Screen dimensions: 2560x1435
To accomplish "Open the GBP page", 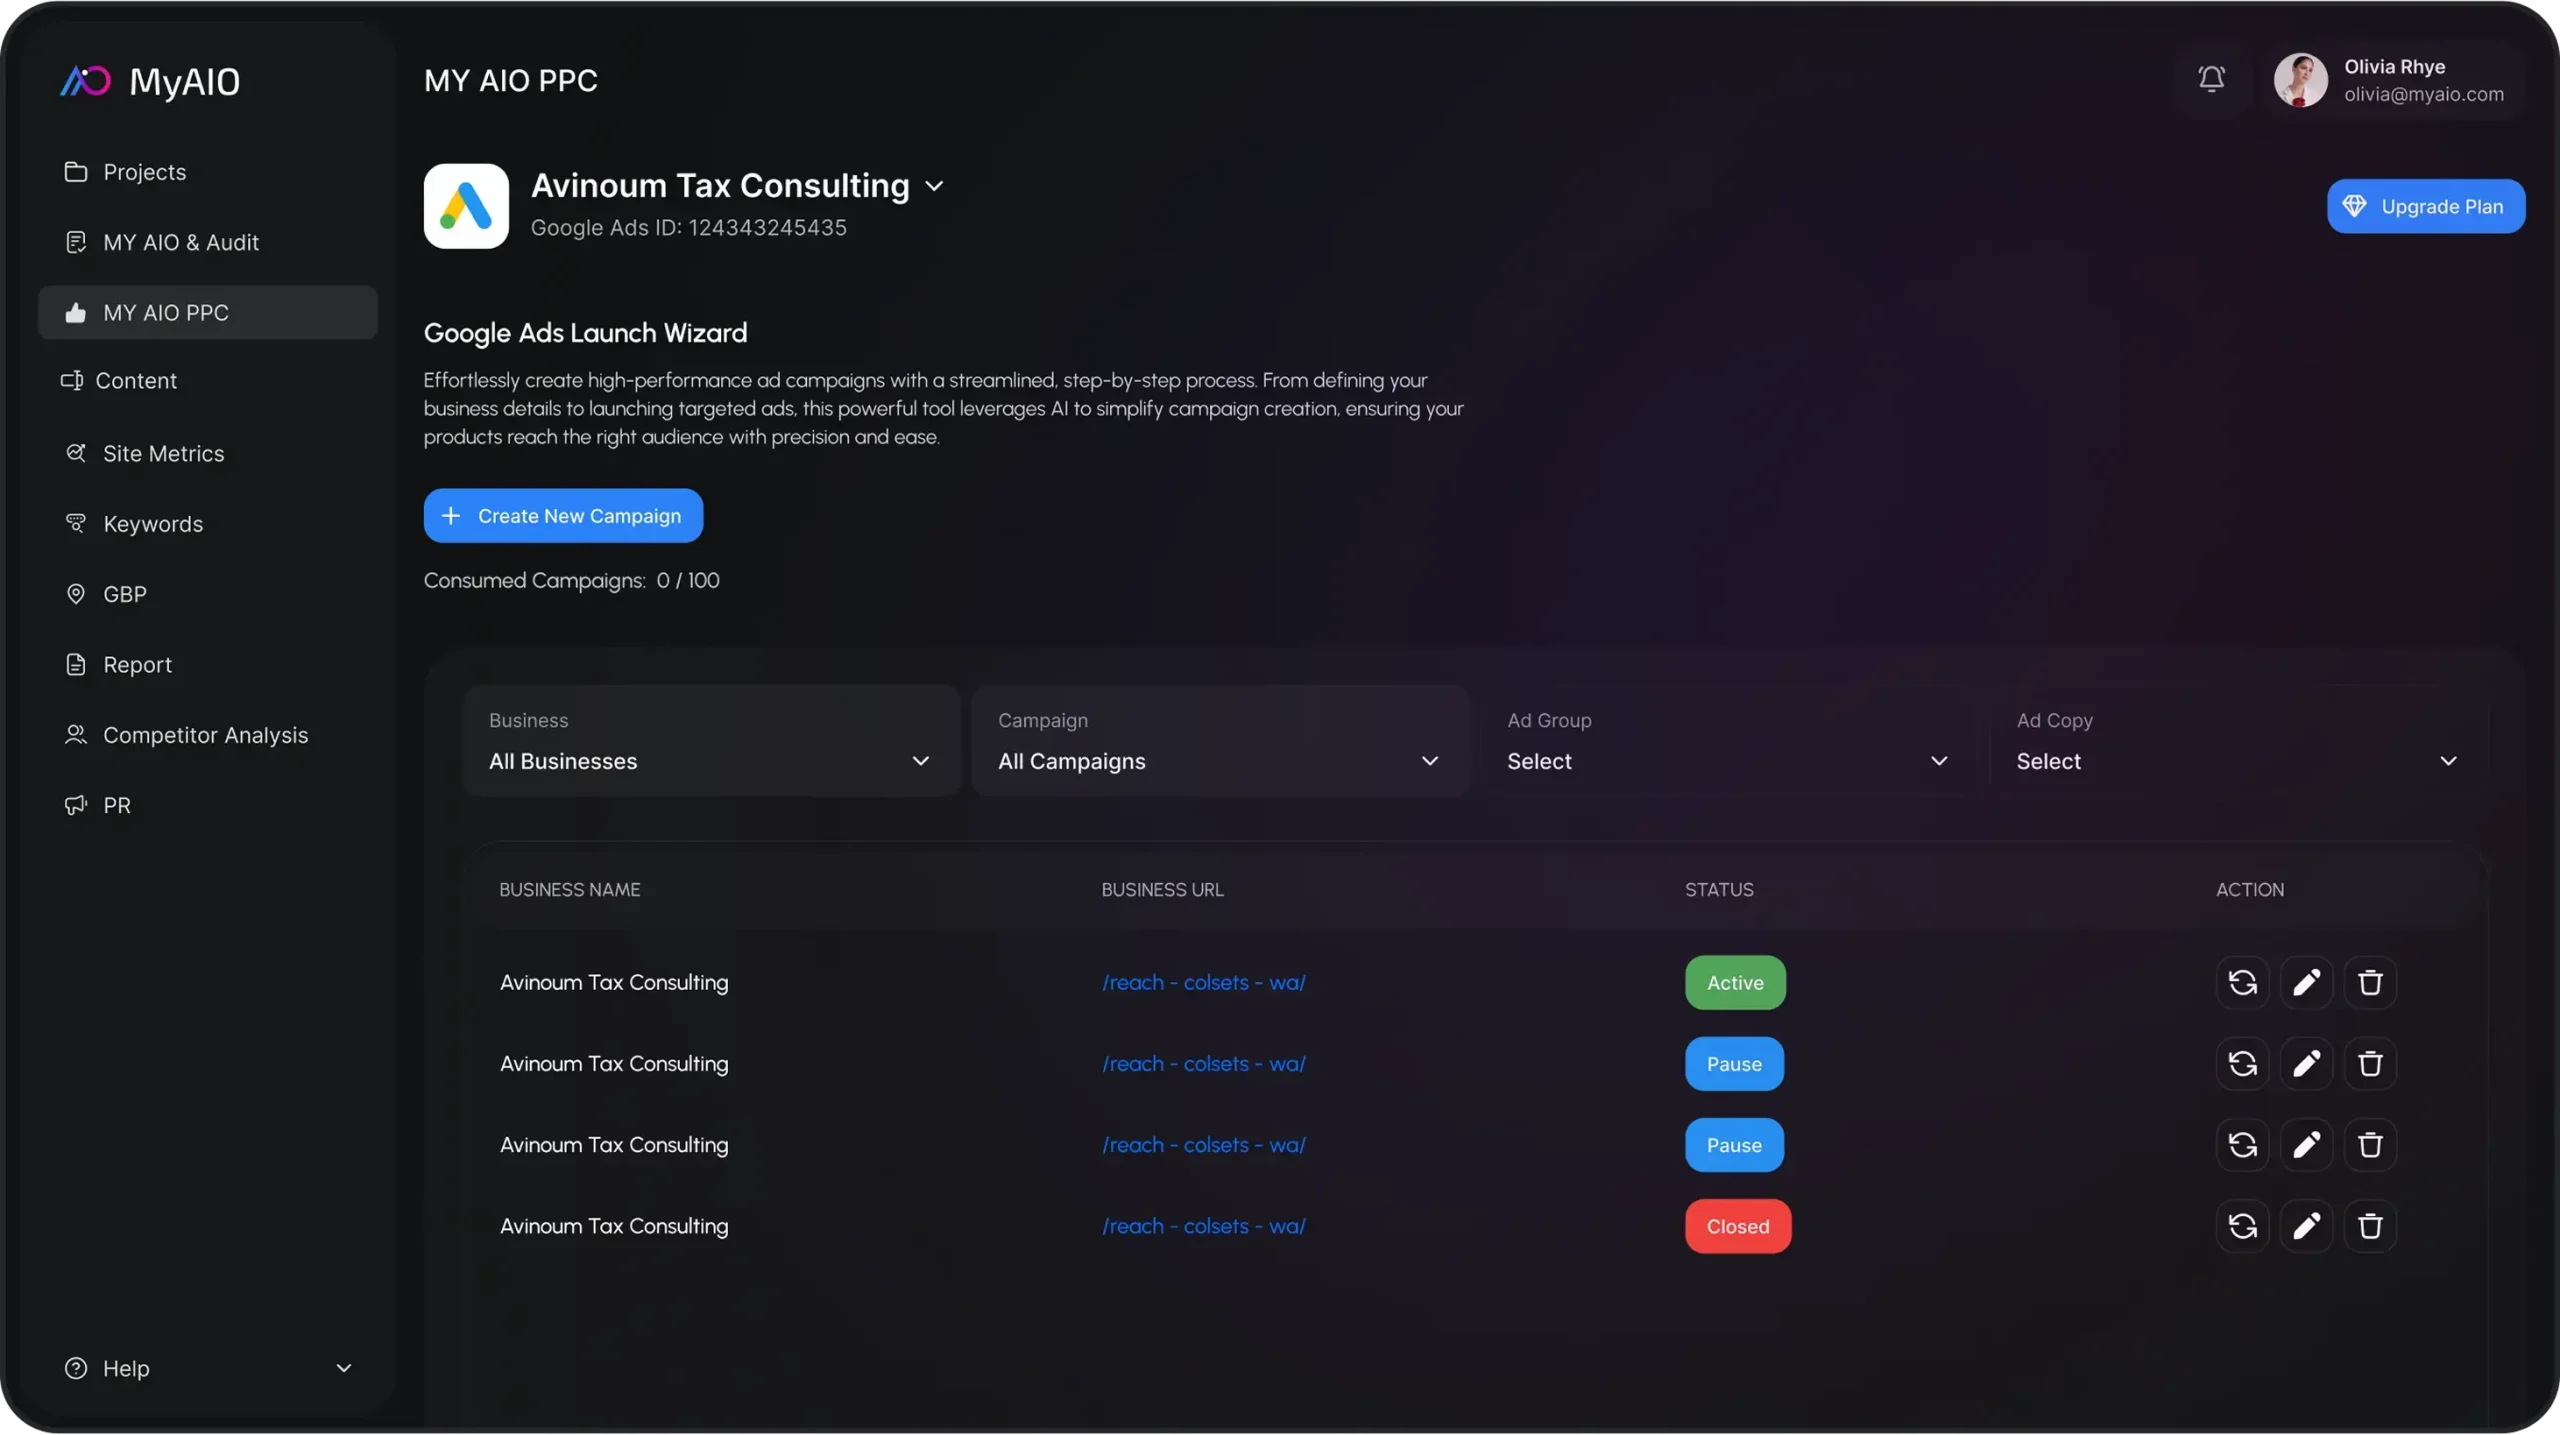I will 208,594.
